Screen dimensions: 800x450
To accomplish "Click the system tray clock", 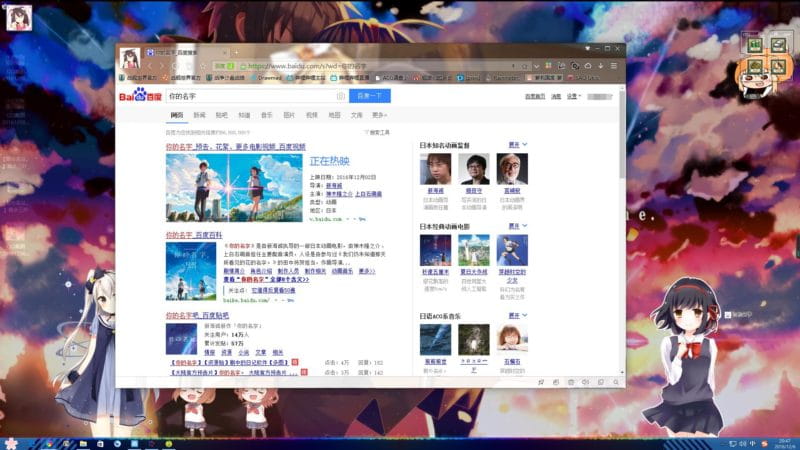I will 785,443.
